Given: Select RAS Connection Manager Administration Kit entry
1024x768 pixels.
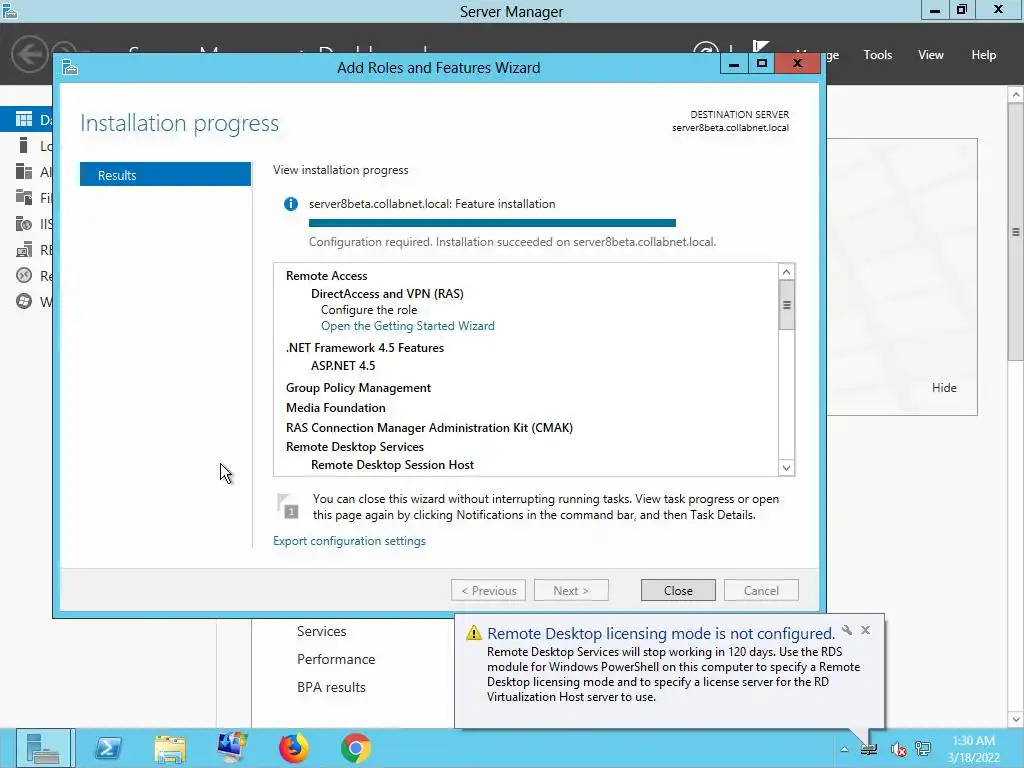Looking at the screenshot, I should (x=429, y=428).
